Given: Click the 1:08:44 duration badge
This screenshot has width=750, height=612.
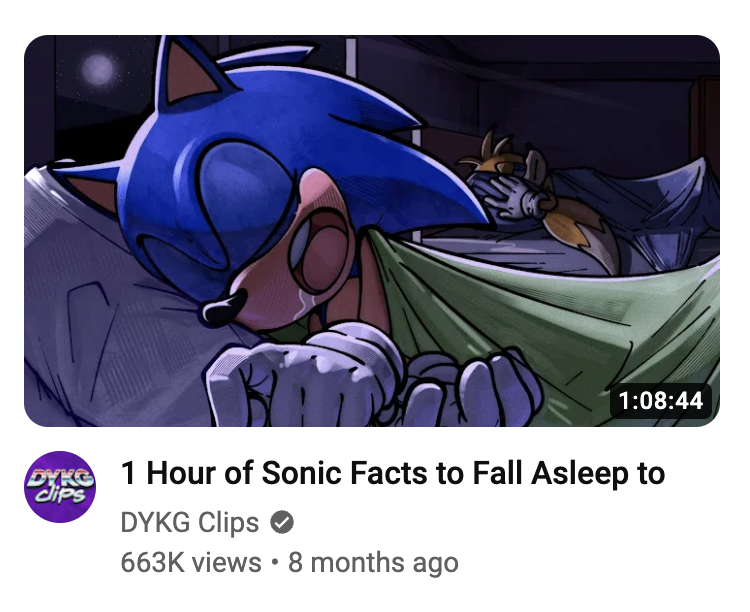Looking at the screenshot, I should (660, 401).
